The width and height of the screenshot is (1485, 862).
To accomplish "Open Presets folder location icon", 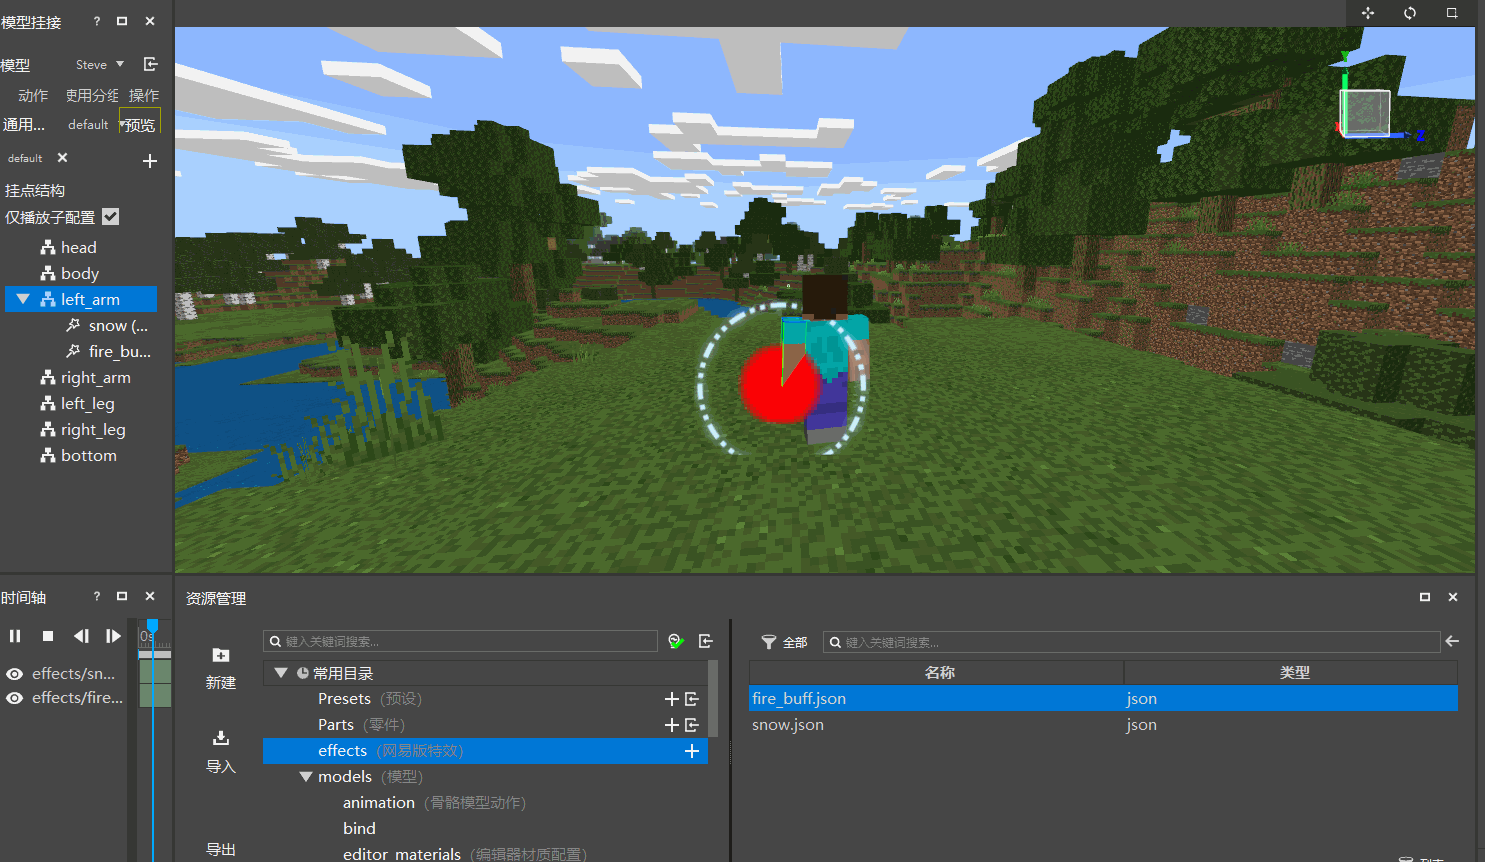I will [x=692, y=699].
